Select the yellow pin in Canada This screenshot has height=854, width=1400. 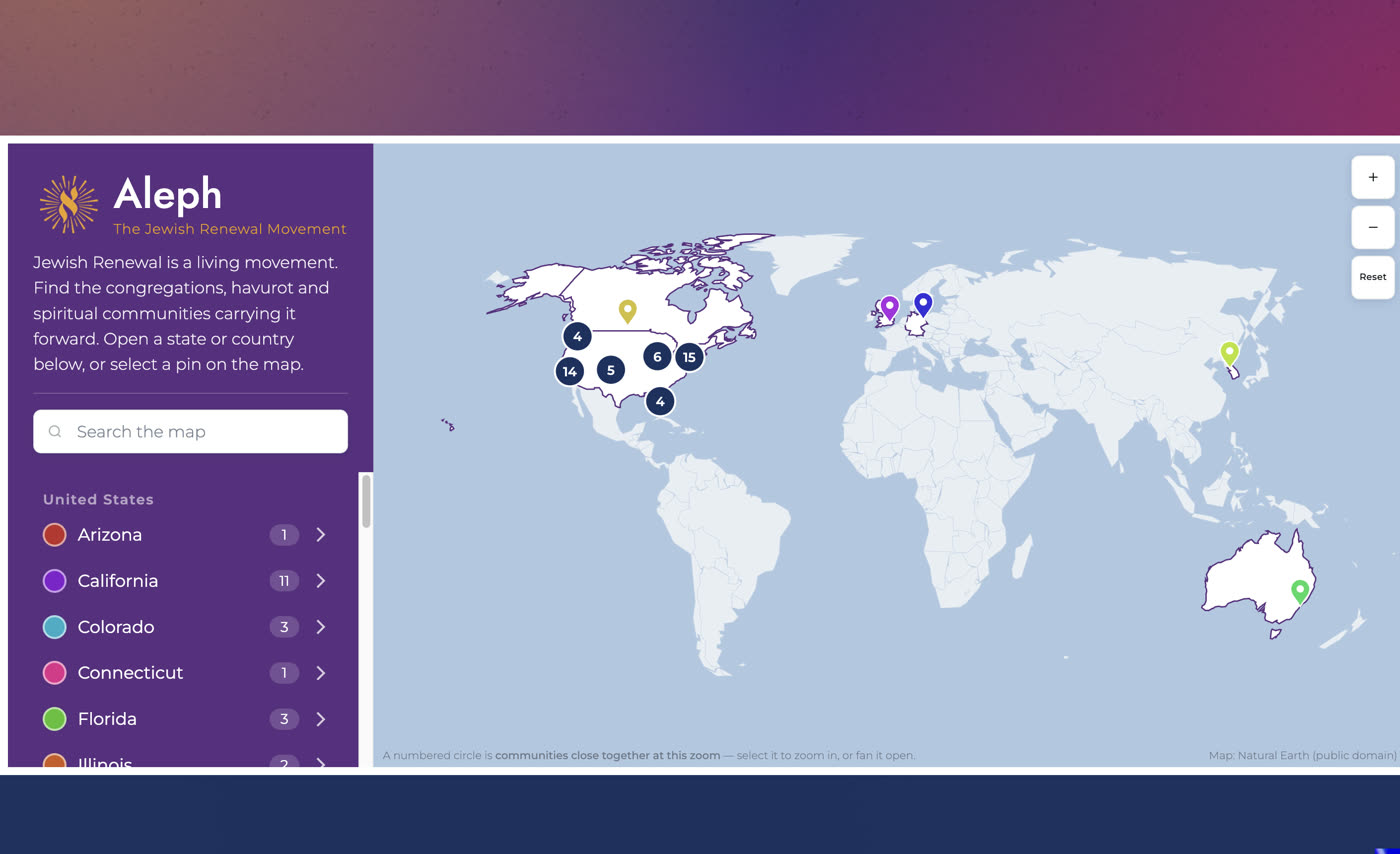click(x=627, y=311)
